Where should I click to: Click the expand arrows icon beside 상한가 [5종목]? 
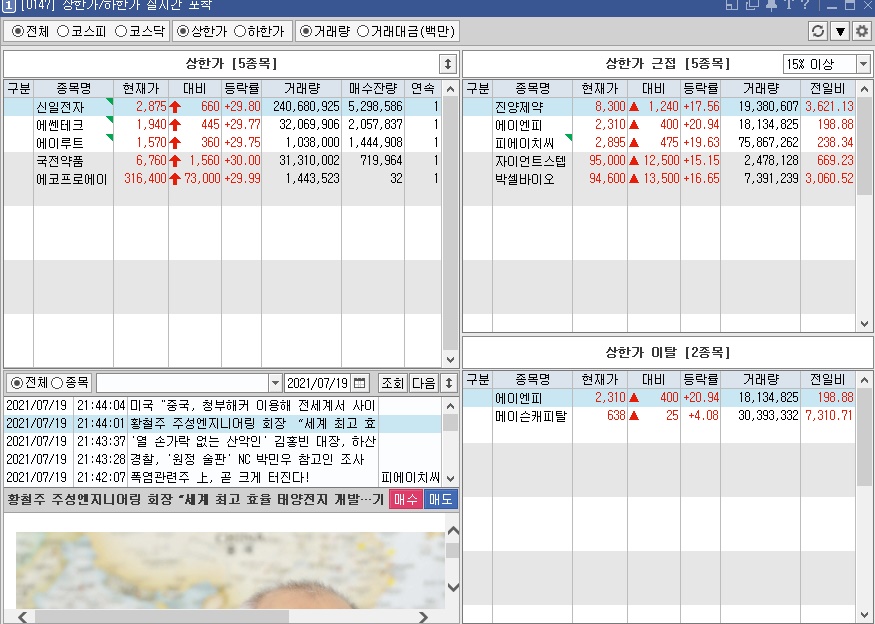pos(448,64)
